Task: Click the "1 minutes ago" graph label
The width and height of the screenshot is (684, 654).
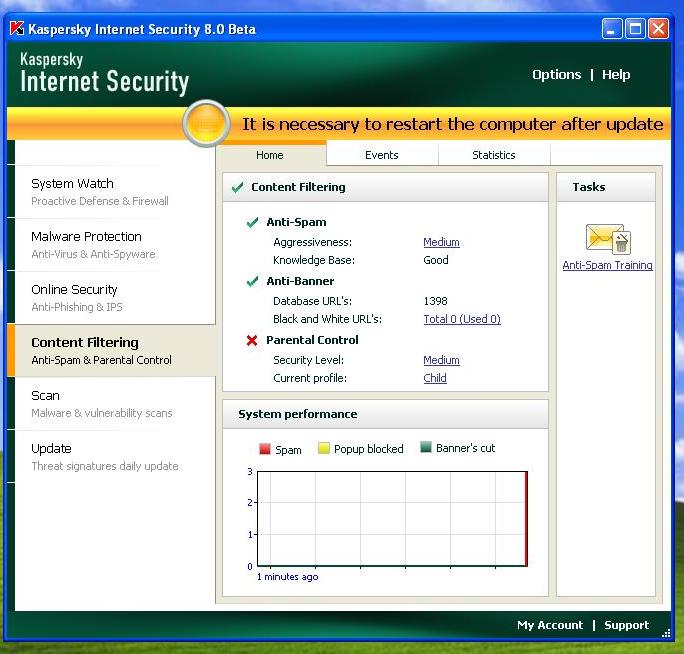Action: 287,577
